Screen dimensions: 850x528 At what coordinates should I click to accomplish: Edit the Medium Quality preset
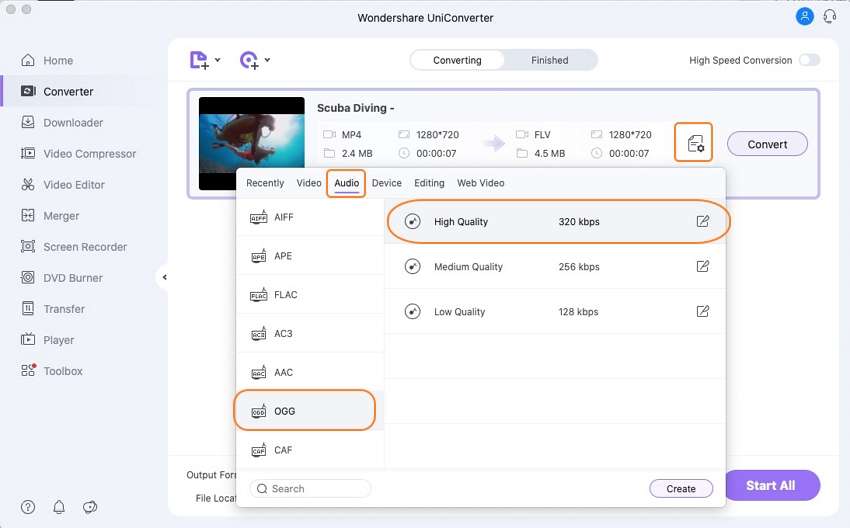[703, 267]
